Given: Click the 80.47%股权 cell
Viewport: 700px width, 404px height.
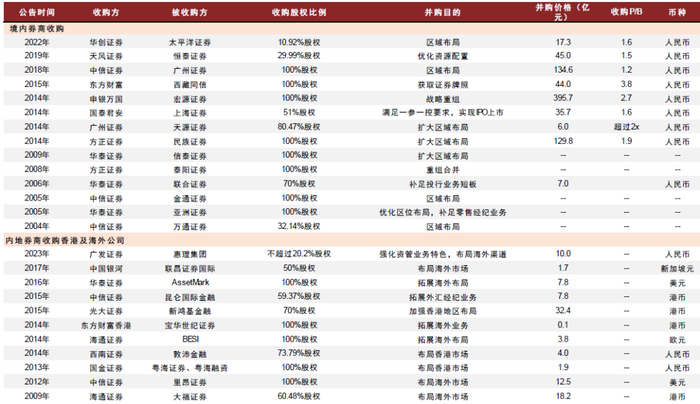Looking at the screenshot, I should [x=299, y=127].
